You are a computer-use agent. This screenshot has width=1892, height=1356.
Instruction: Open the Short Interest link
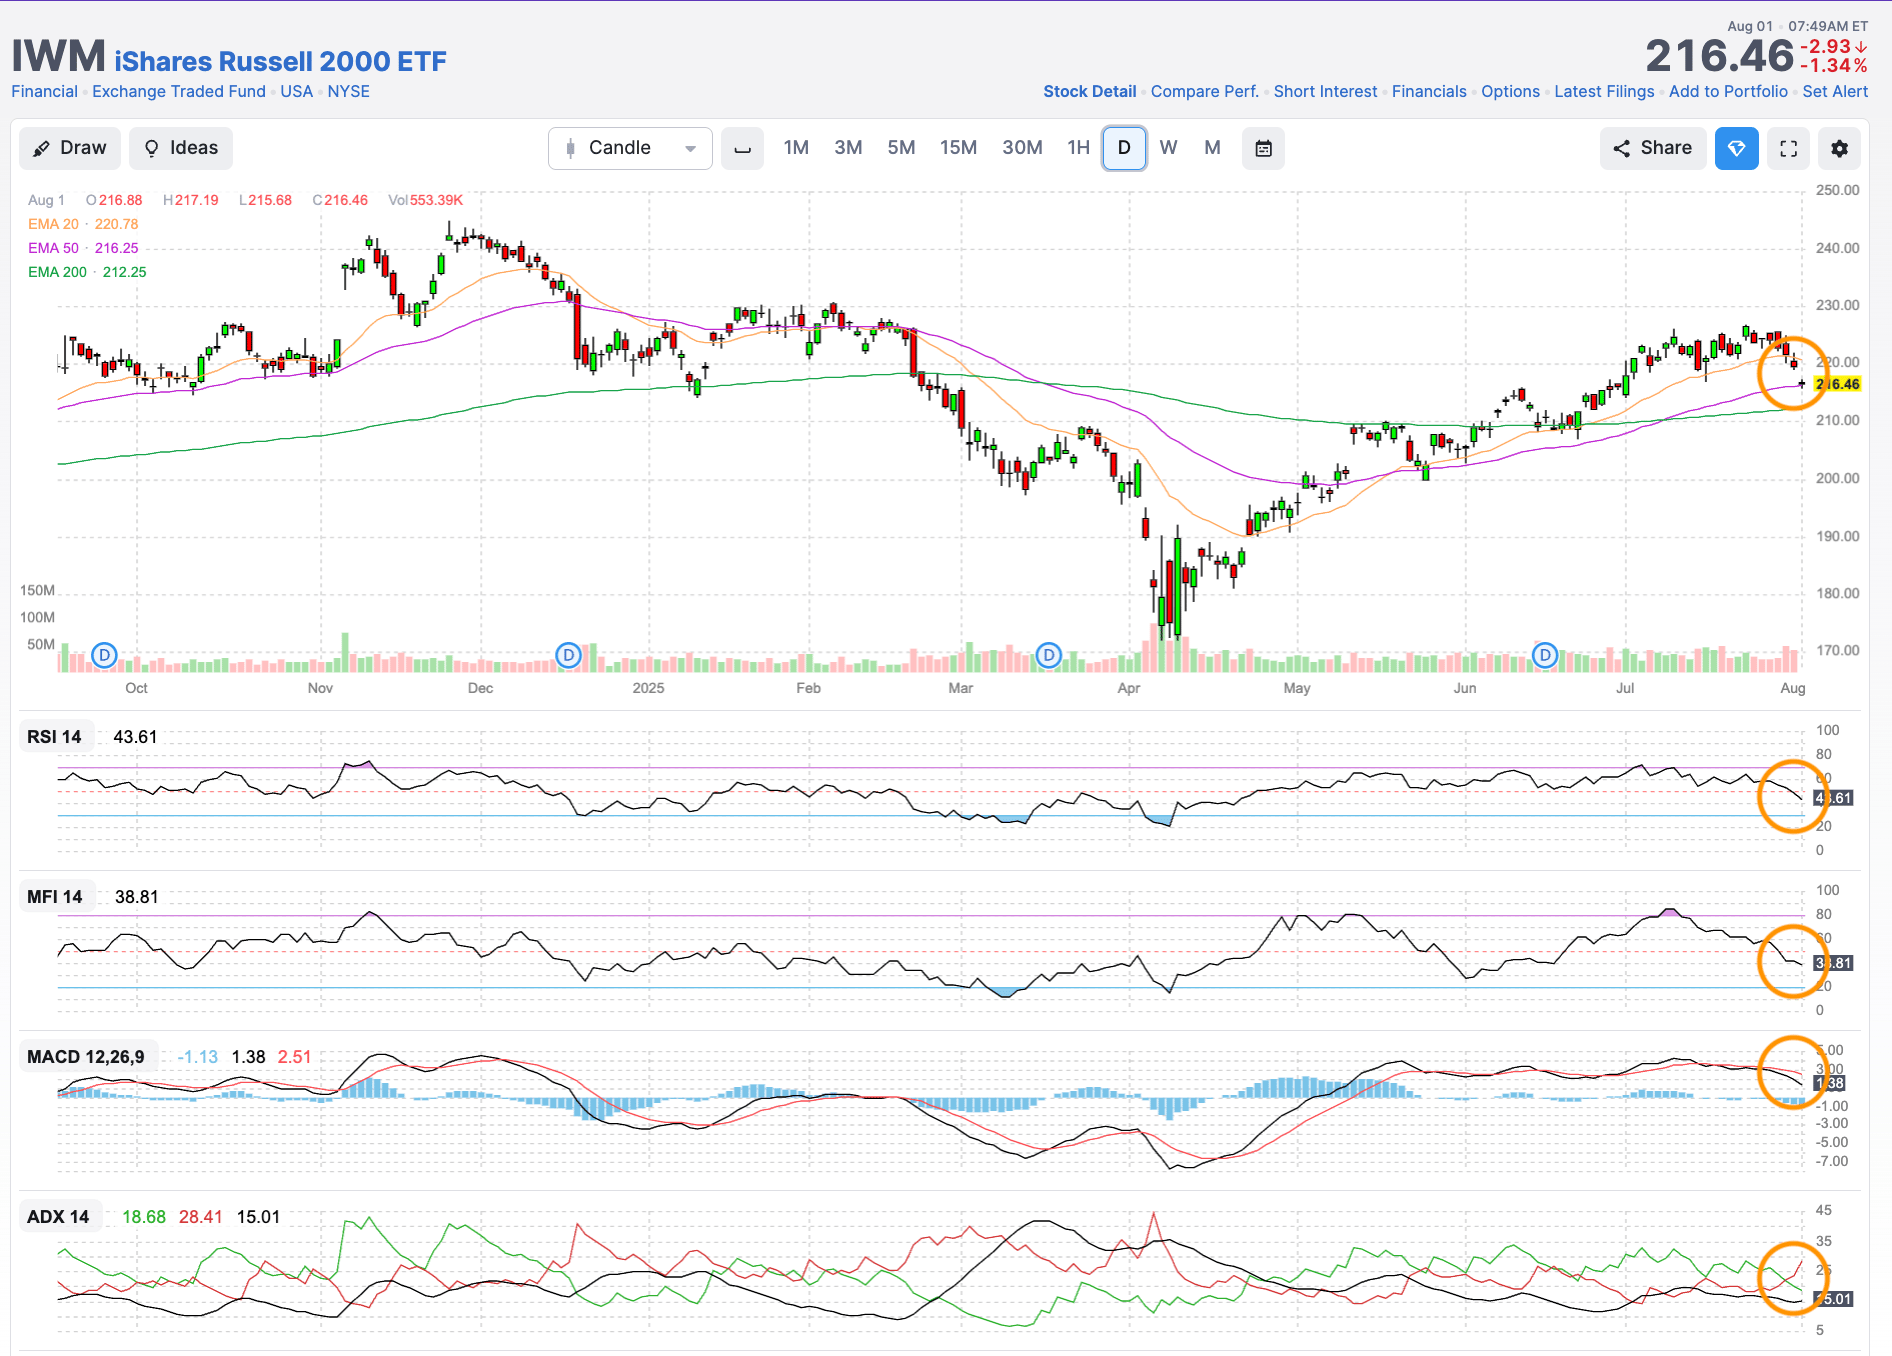click(x=1325, y=91)
